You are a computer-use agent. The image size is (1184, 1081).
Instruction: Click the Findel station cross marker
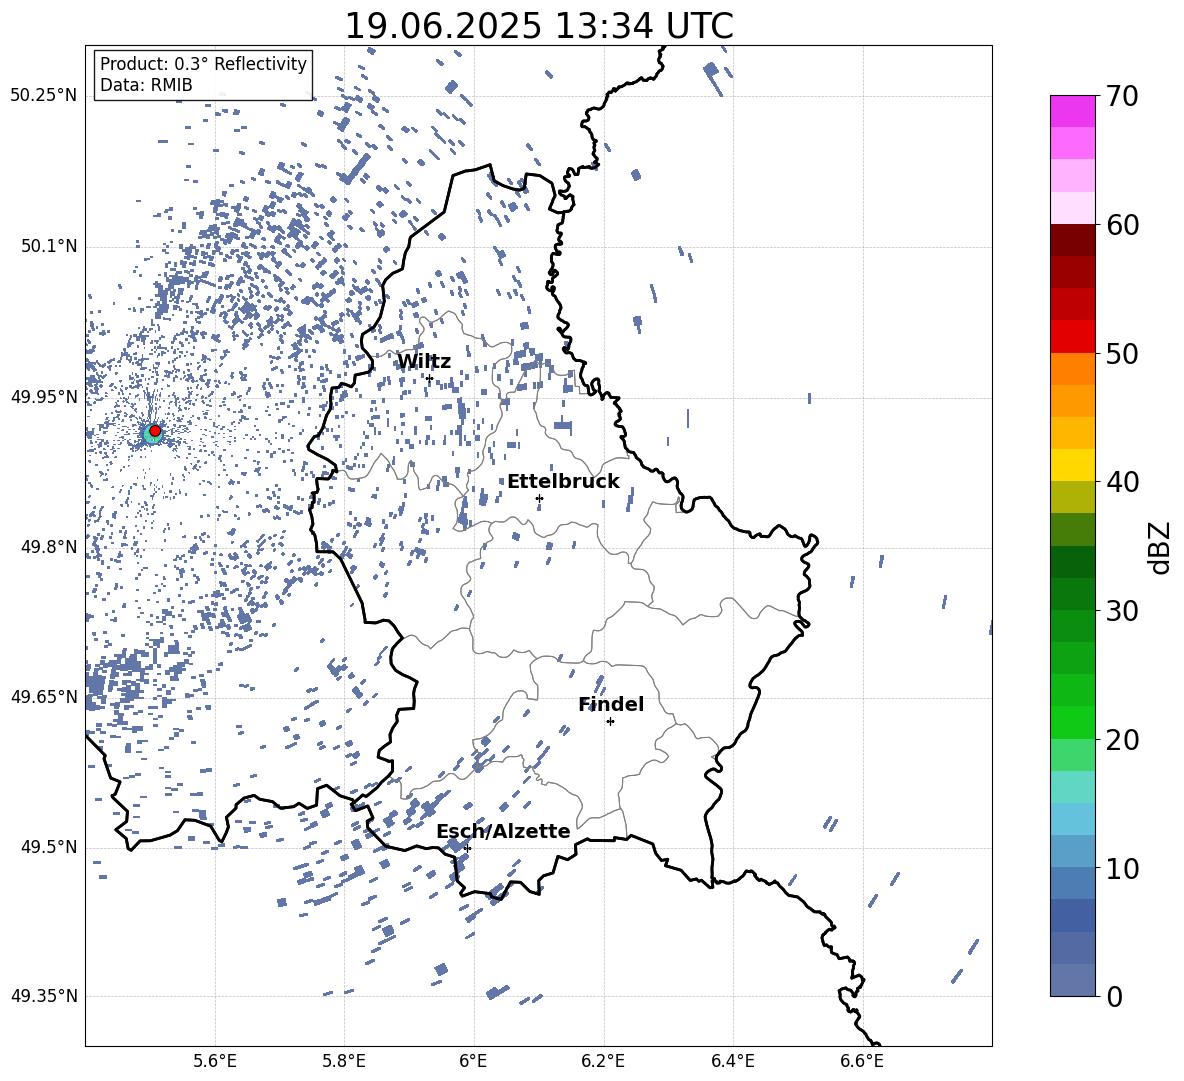point(610,722)
